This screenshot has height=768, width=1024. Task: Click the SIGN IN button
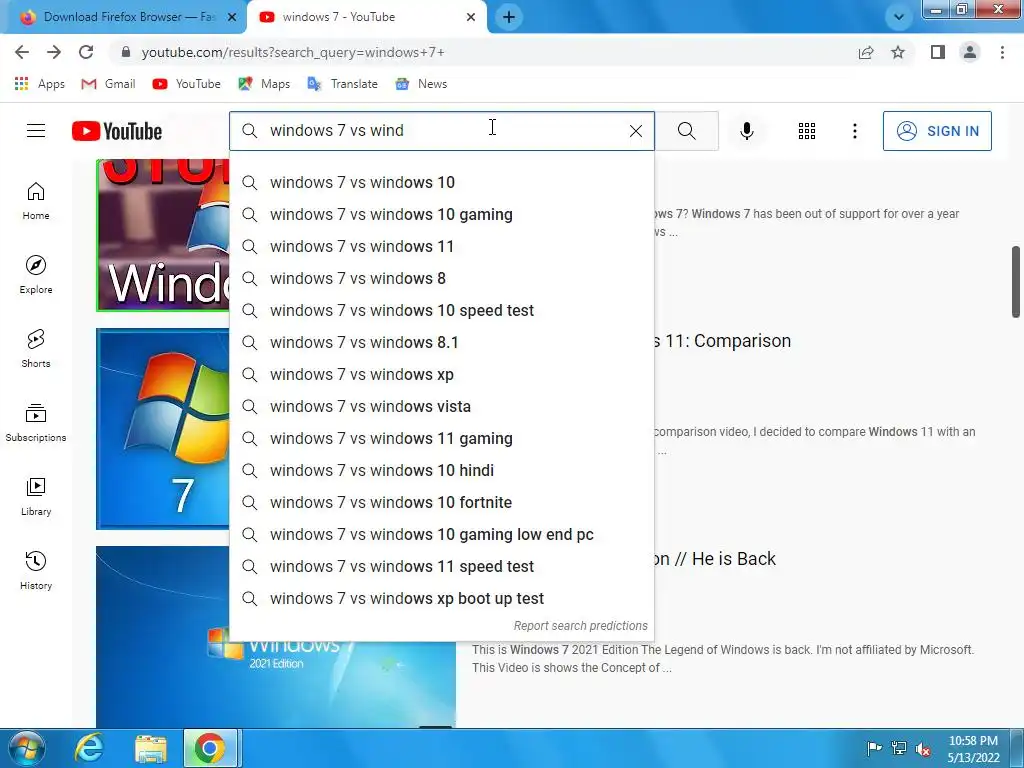937,131
